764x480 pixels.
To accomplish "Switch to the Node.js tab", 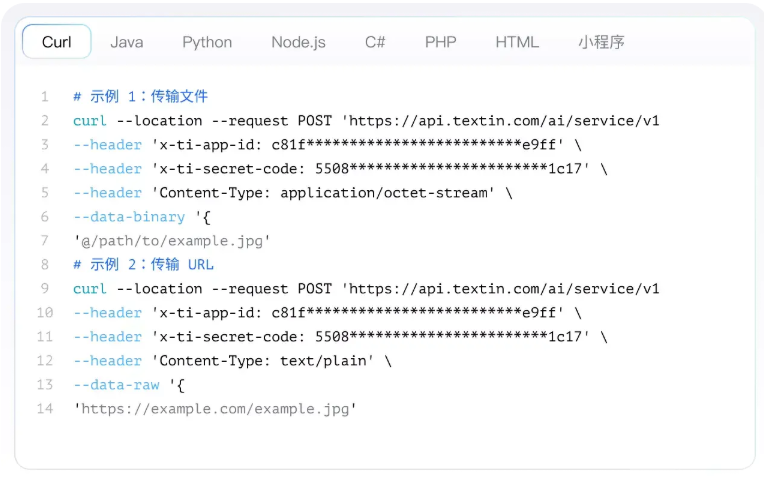I will point(297,42).
